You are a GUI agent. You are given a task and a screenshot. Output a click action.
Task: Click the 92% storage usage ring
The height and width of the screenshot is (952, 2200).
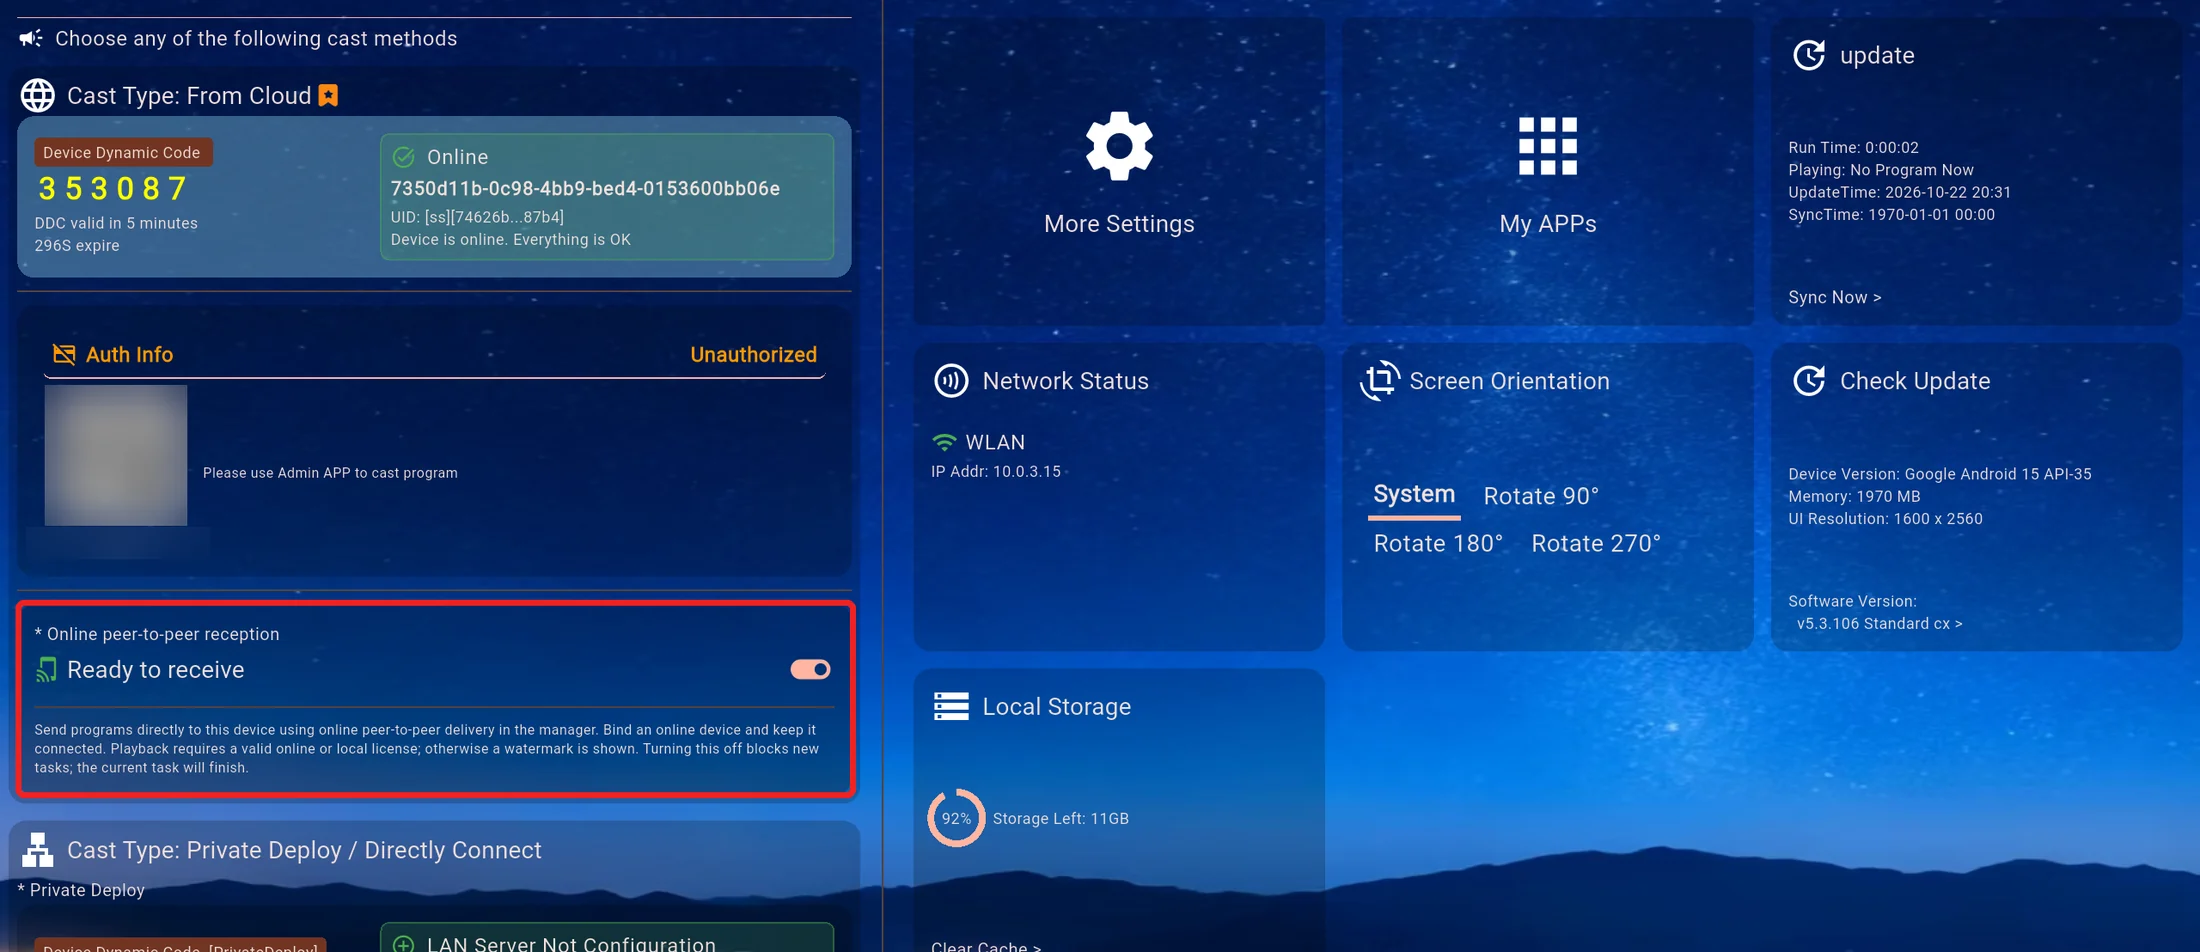coord(956,818)
